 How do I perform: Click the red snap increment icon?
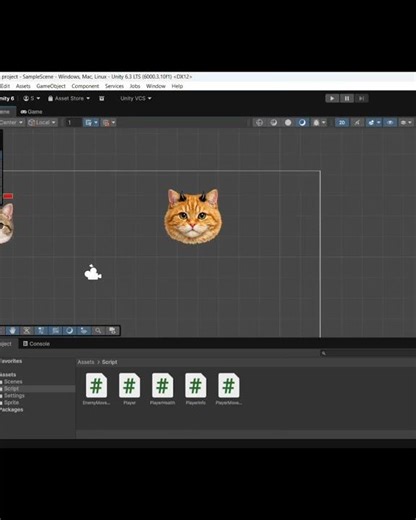click(106, 123)
